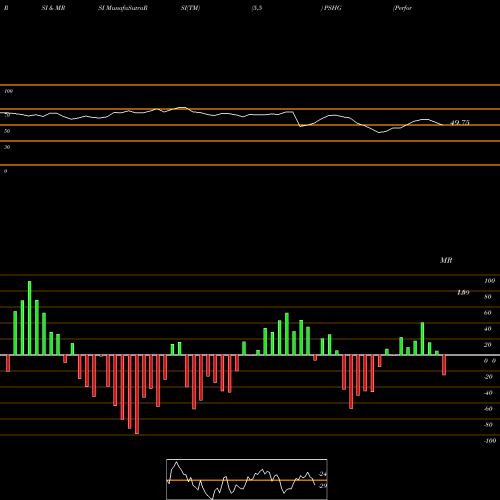
Task: Click the ticker label 'PSHG' in the header
Action: [333, 8]
